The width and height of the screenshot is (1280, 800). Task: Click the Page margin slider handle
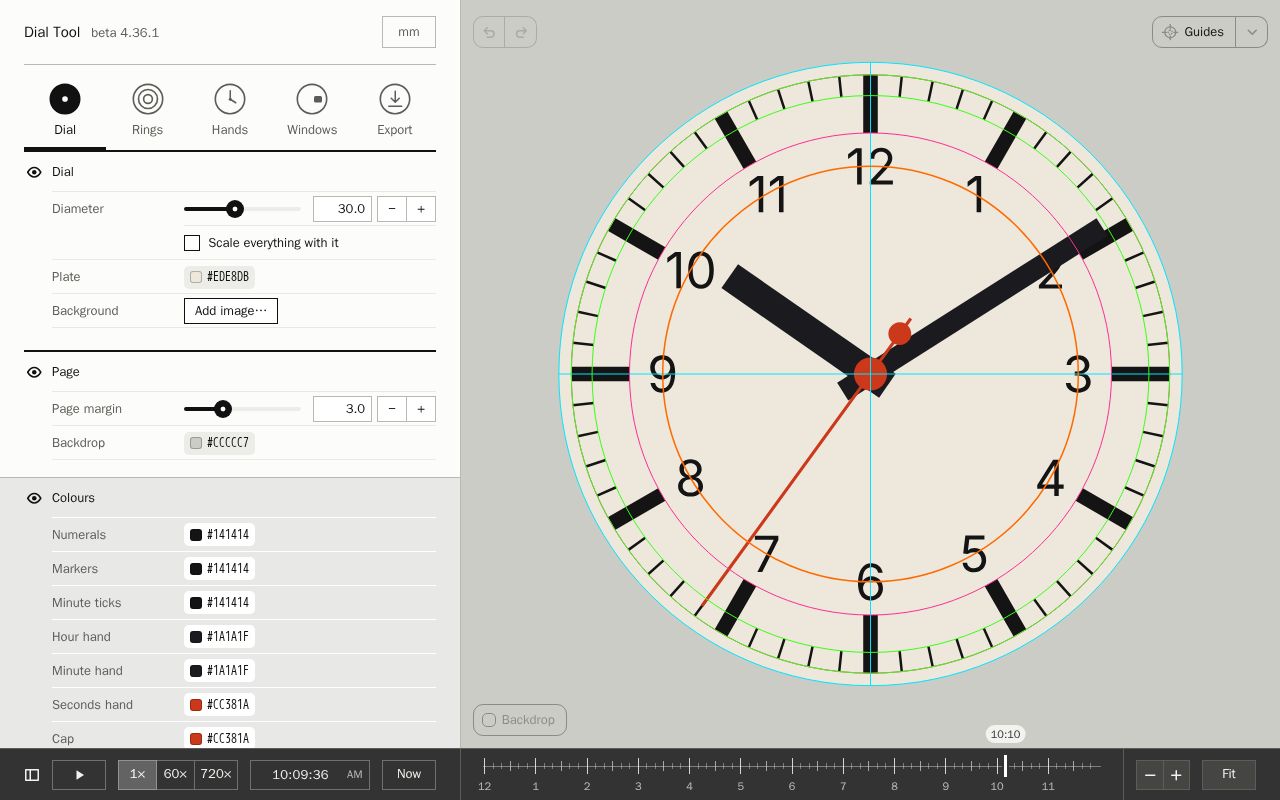[223, 409]
